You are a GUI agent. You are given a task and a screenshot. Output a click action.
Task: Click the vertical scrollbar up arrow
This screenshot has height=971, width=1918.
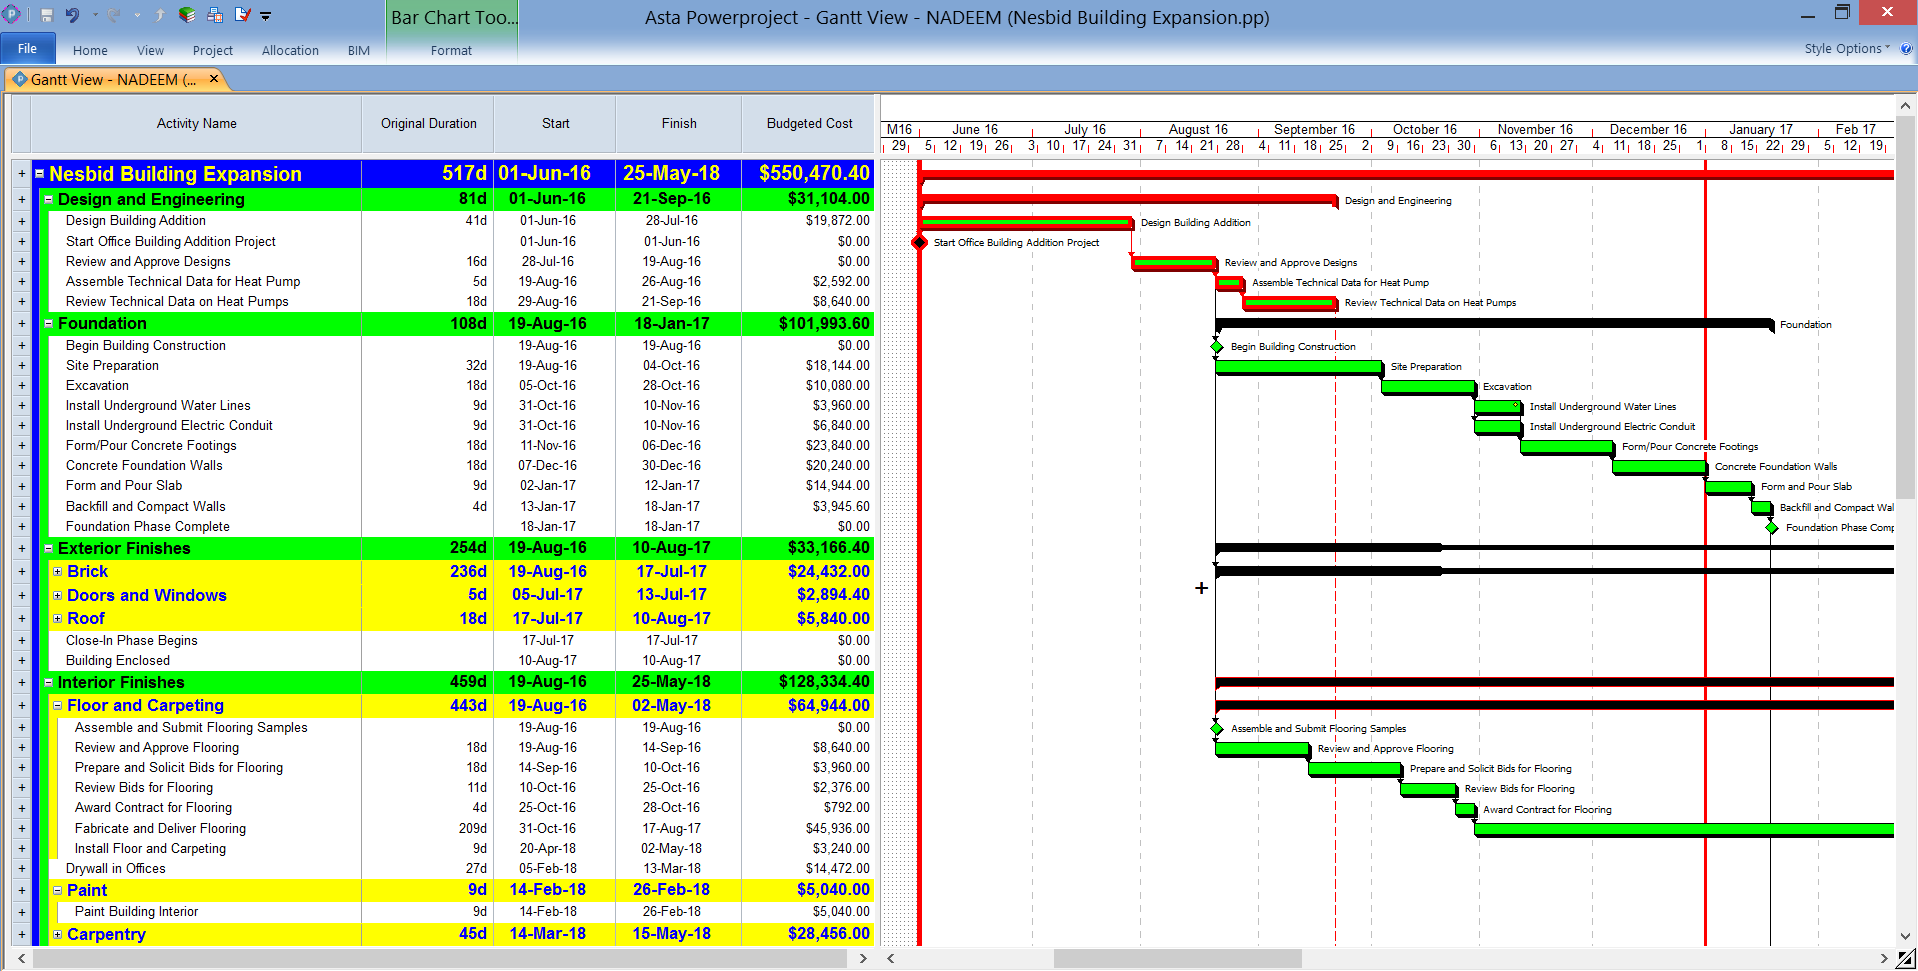click(x=1906, y=105)
